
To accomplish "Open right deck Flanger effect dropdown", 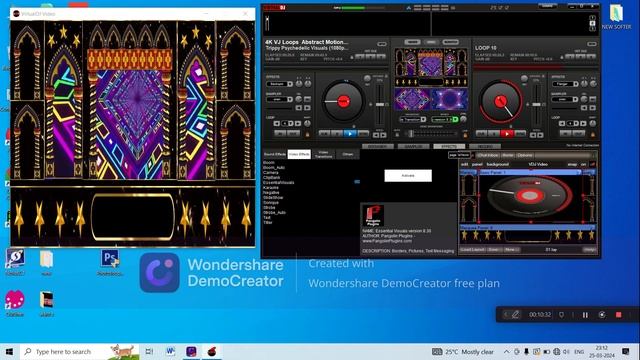I will click(x=576, y=84).
